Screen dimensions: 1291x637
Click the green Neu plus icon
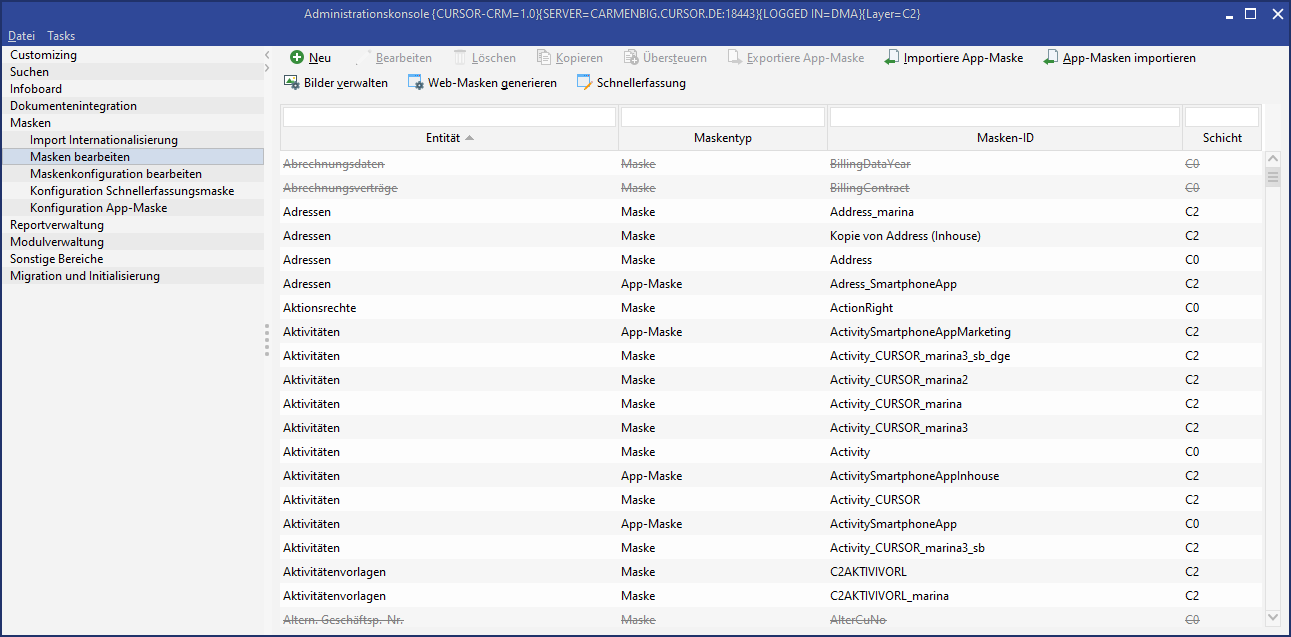coord(297,58)
